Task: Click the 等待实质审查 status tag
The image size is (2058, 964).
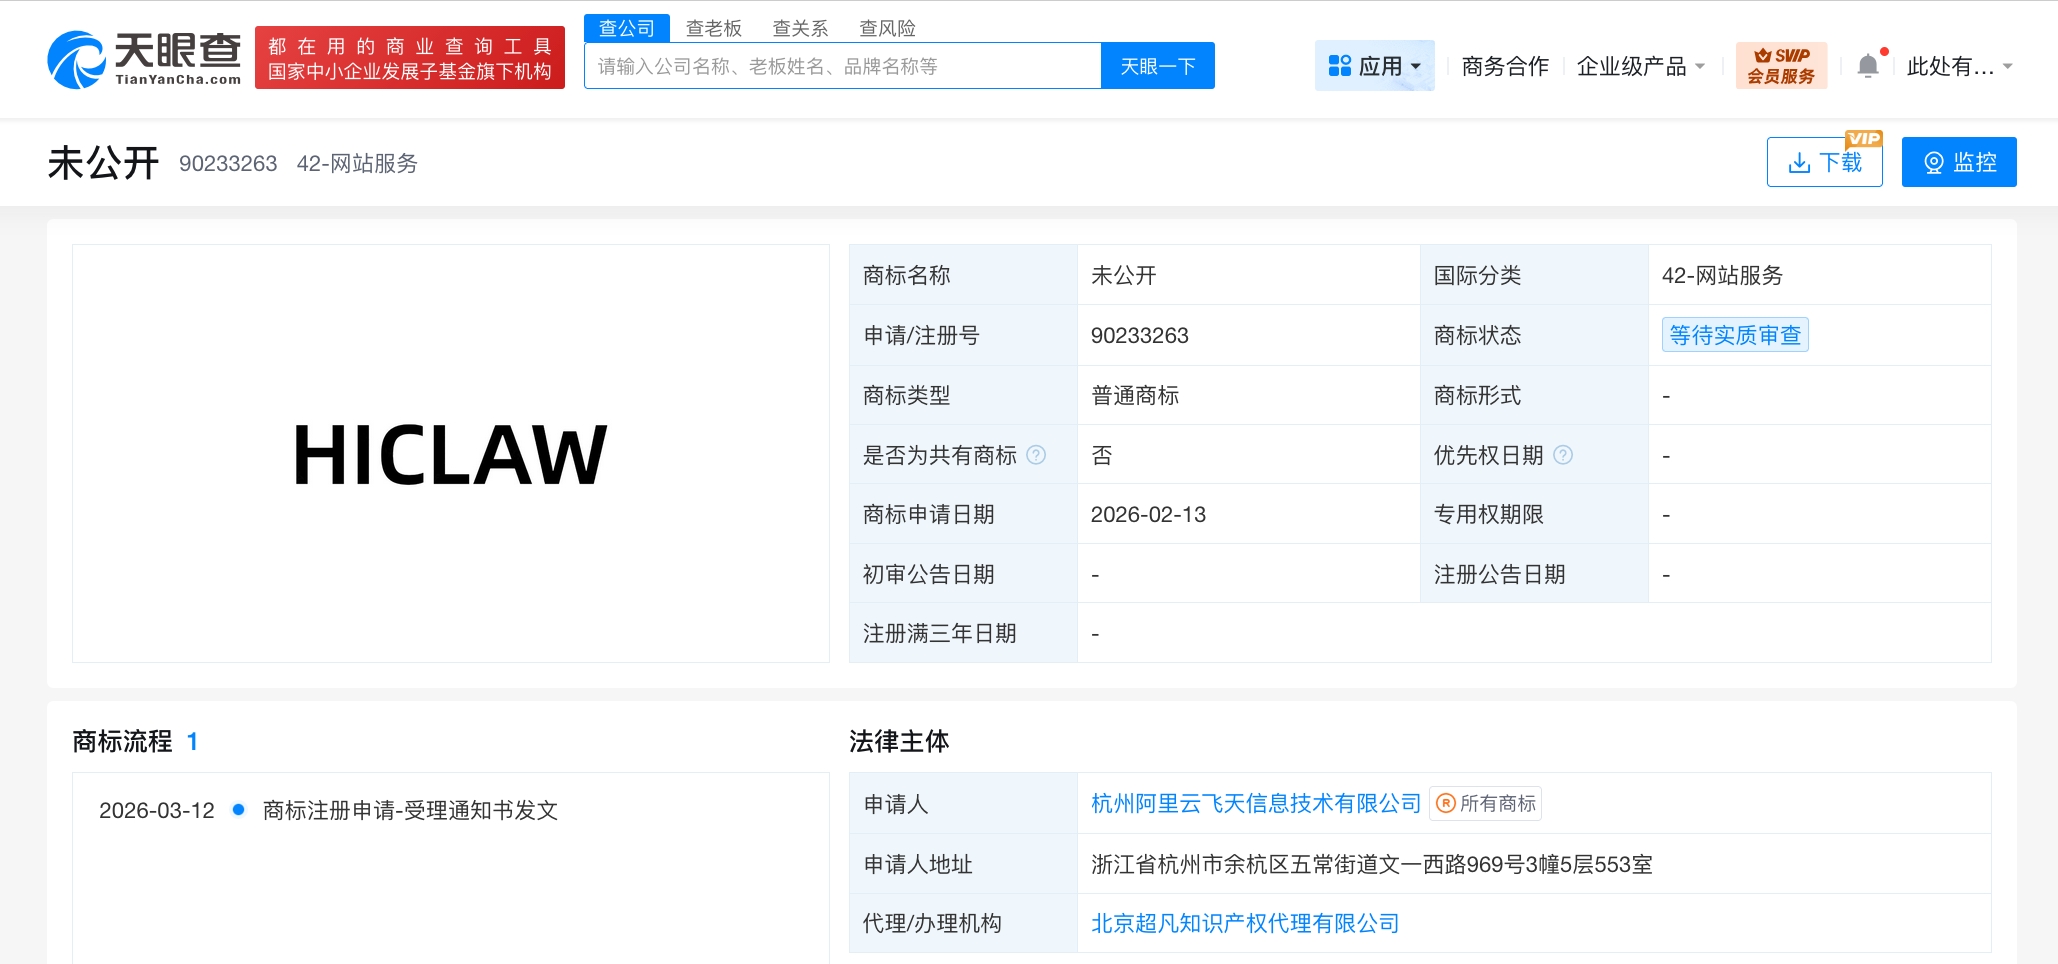Action: click(x=1735, y=335)
